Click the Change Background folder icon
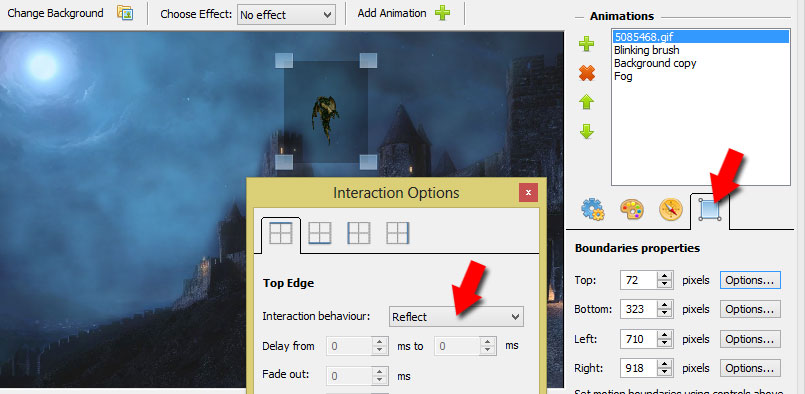Image resolution: width=805 pixels, height=394 pixels. (125, 12)
